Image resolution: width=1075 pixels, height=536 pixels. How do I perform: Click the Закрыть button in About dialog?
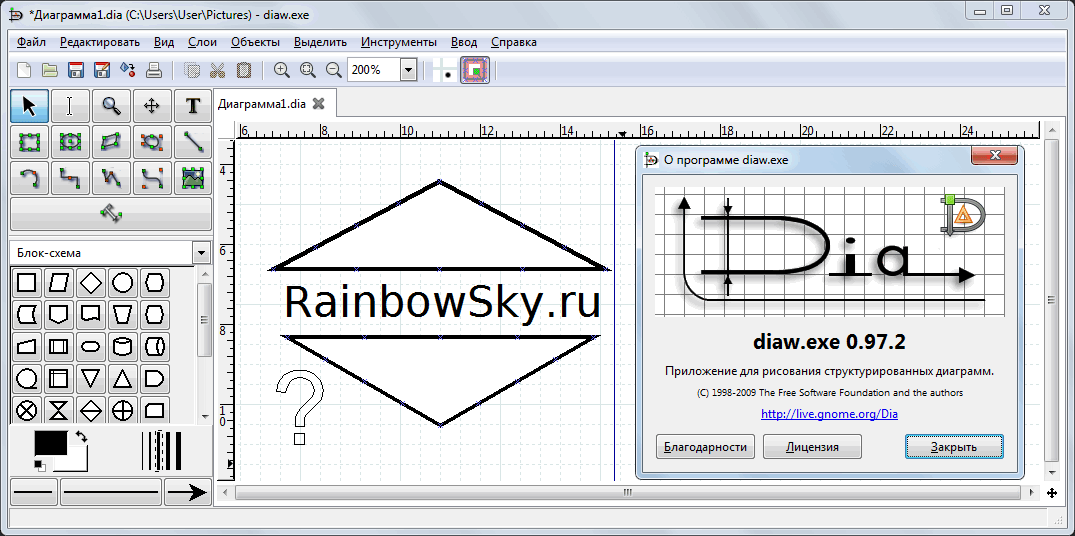pyautogui.click(x=954, y=447)
